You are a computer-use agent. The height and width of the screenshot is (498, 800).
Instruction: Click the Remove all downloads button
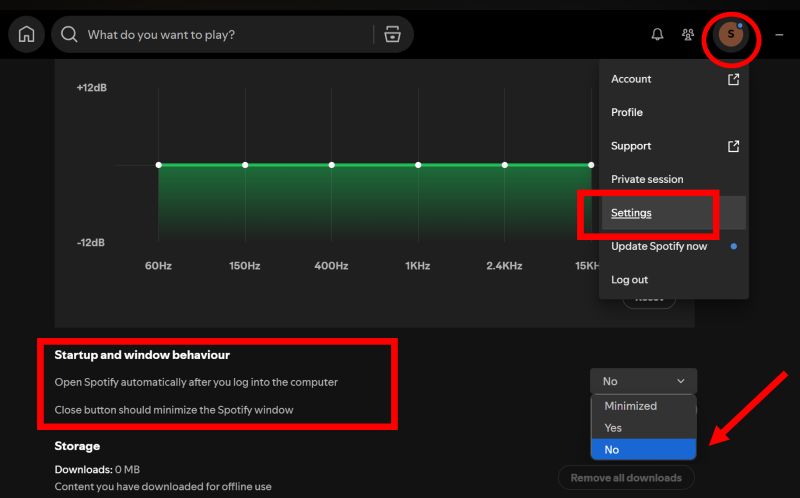tap(626, 478)
